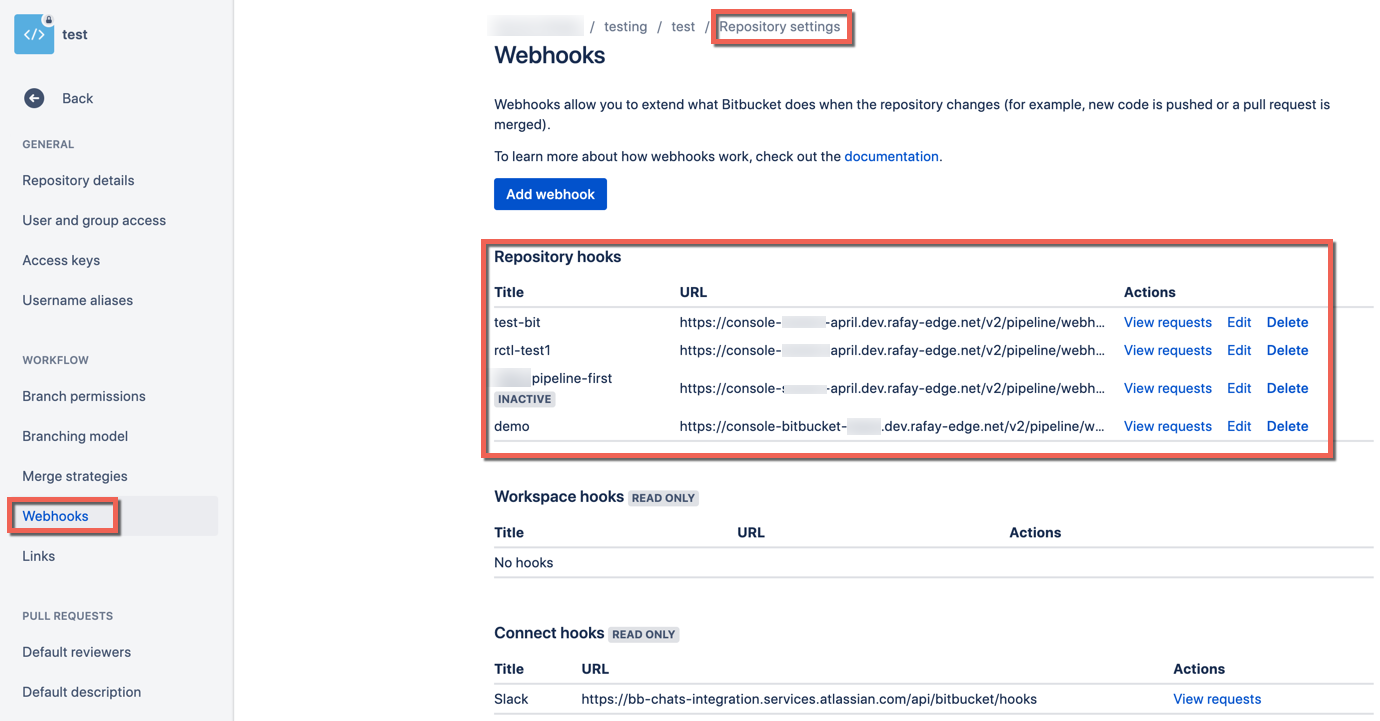Click the testing breadcrumb link

[625, 27]
